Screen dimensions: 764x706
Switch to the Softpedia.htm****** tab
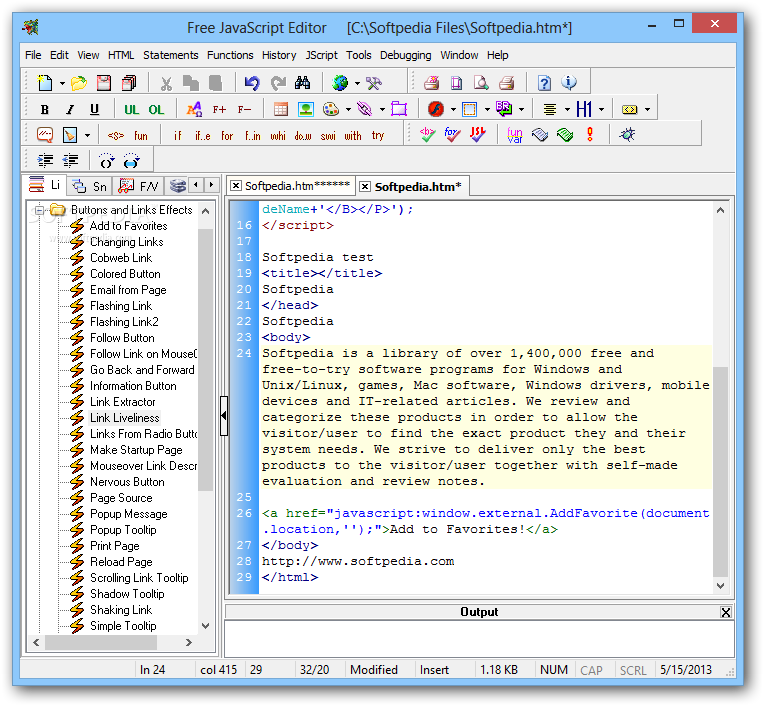tap(297, 186)
